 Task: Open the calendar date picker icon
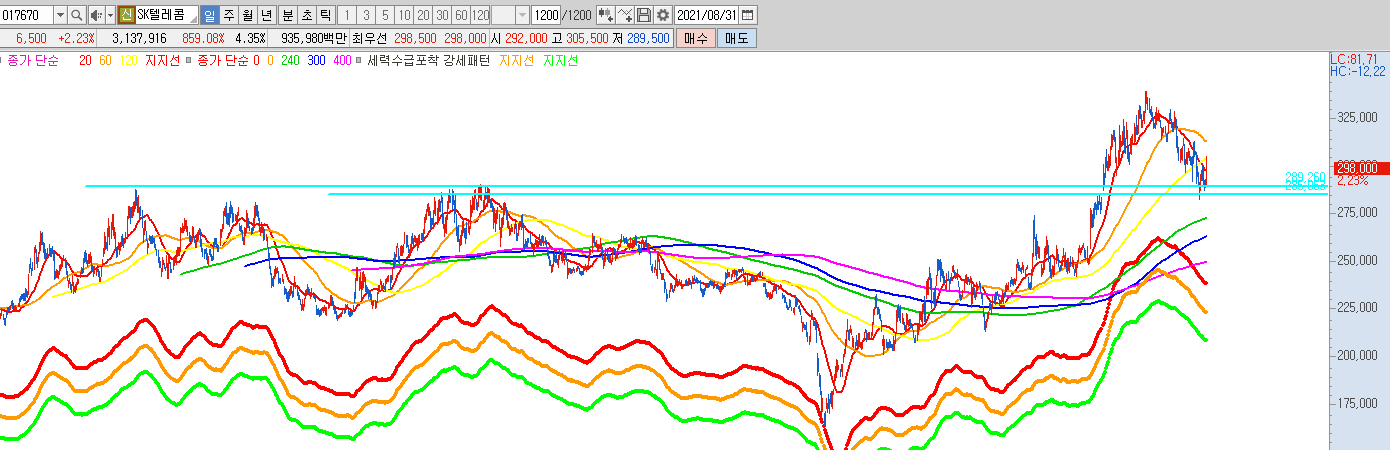tap(749, 15)
